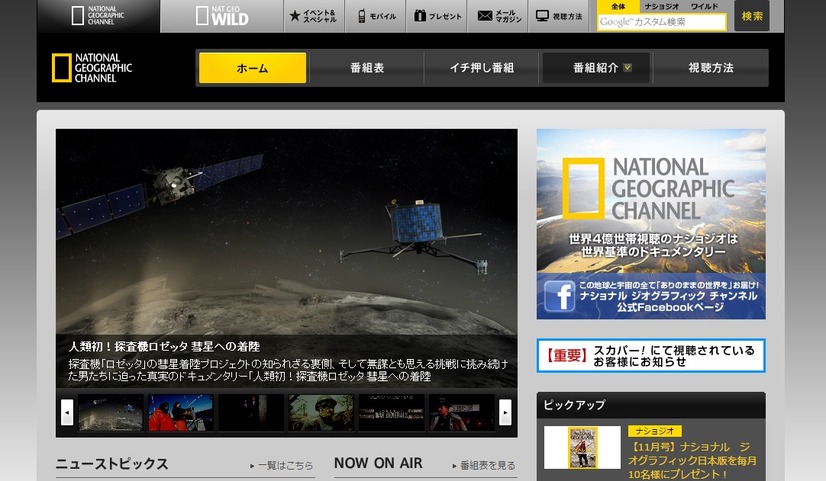
Task: Open the Rosetta comet landing feature title
Action: coord(164,347)
